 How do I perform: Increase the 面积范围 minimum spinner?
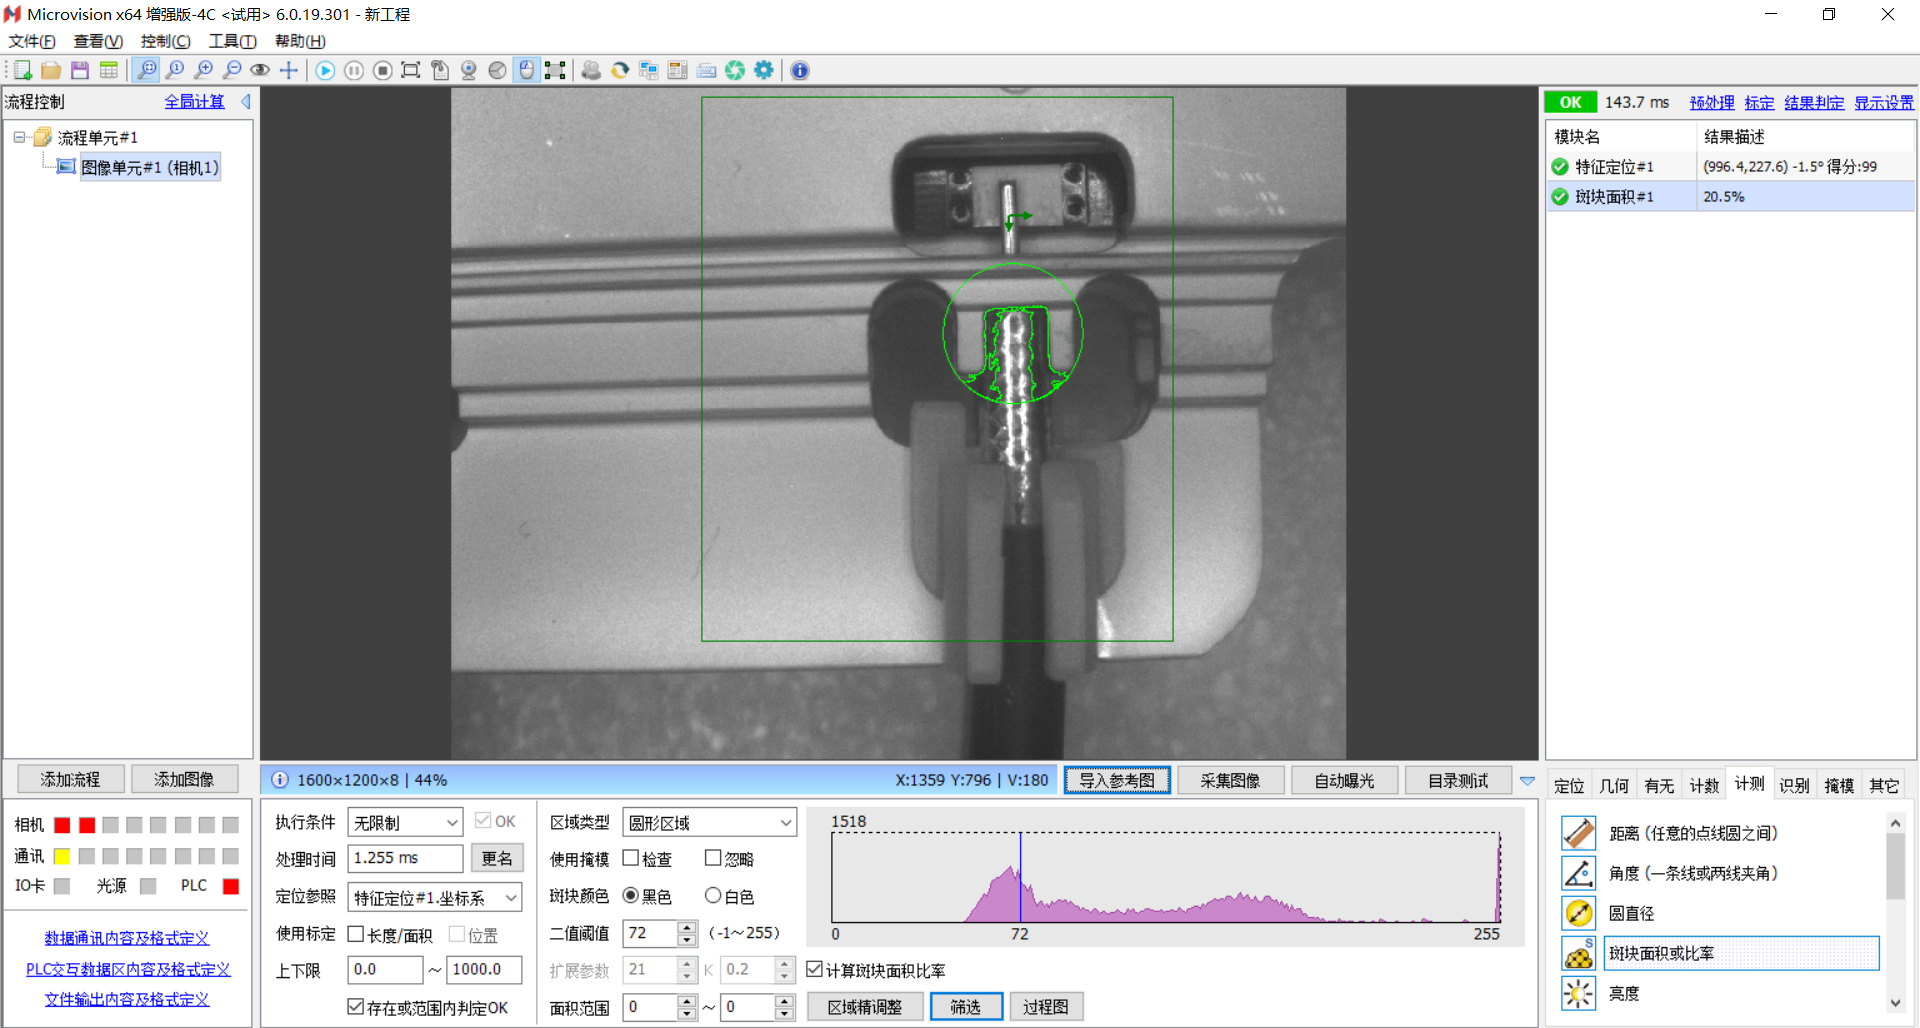coord(687,1000)
